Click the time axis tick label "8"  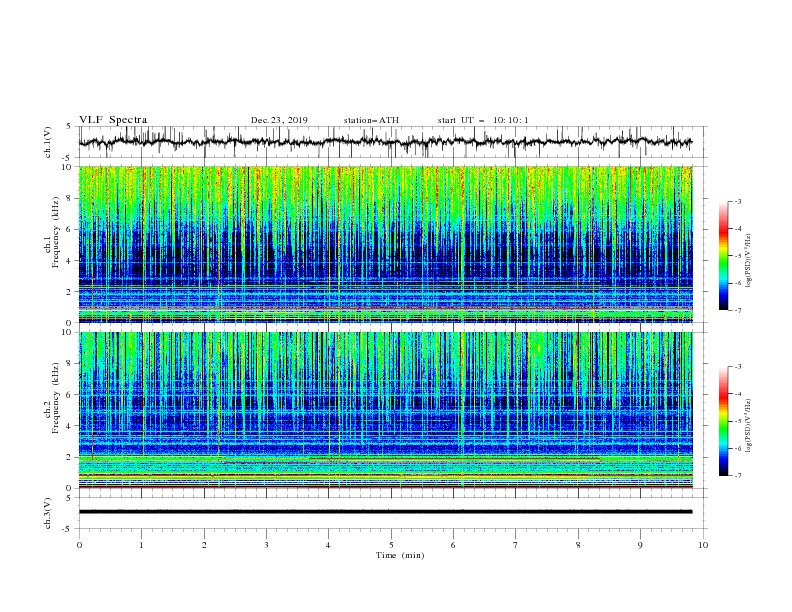point(578,545)
